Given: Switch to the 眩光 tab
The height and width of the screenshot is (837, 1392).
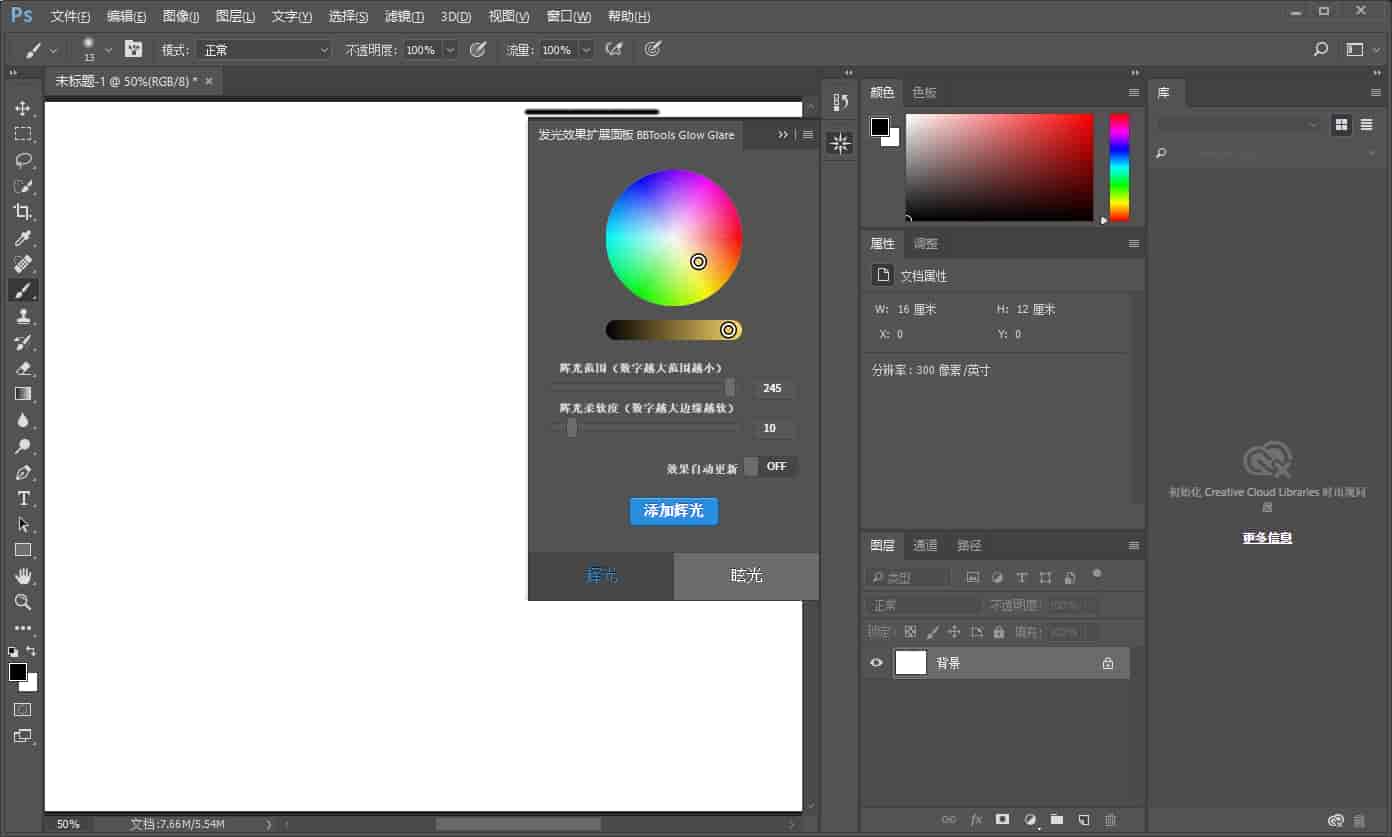Looking at the screenshot, I should click(746, 575).
